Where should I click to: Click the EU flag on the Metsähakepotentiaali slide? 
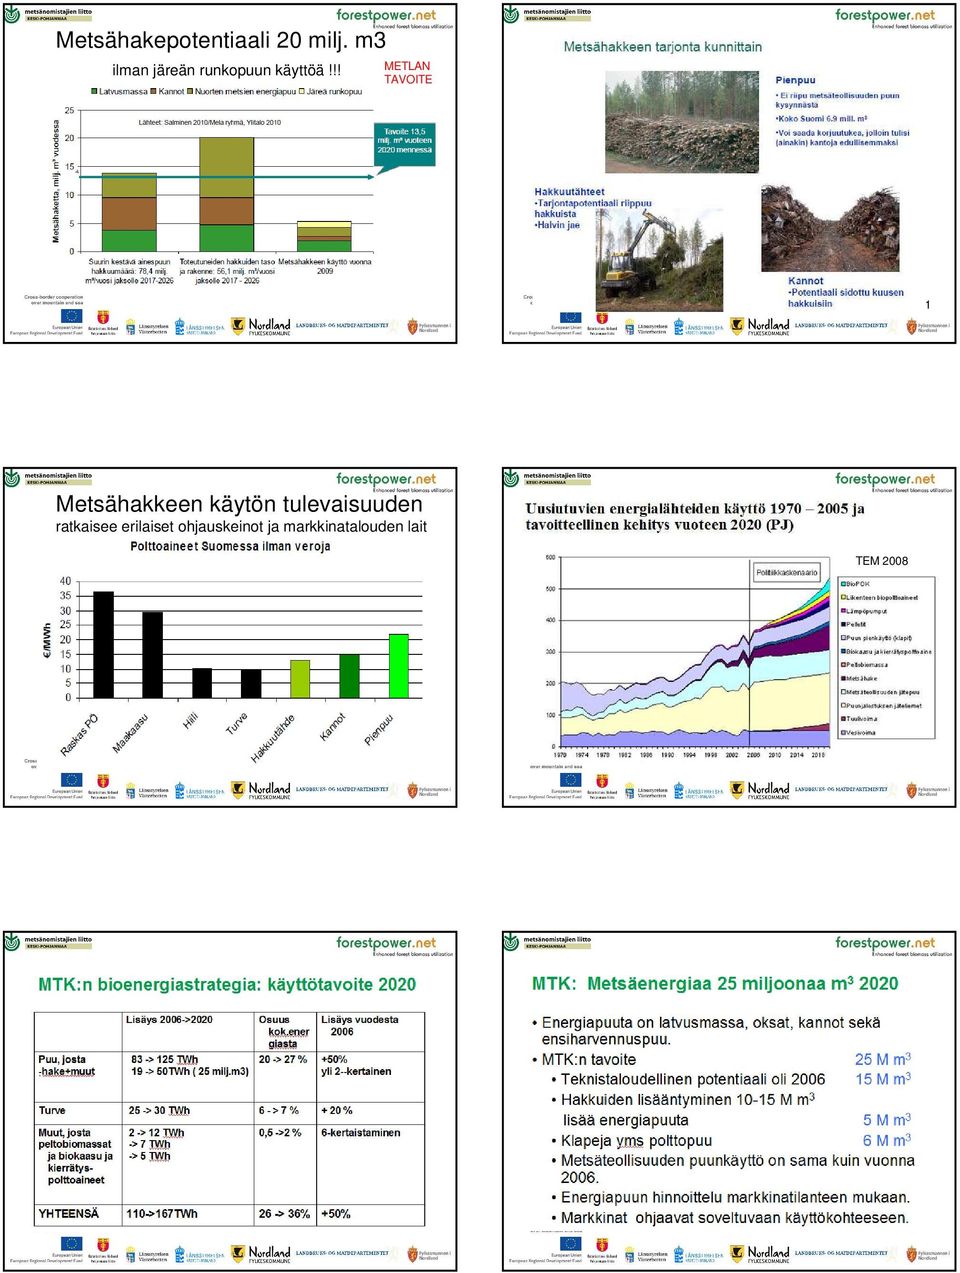(x=71, y=318)
